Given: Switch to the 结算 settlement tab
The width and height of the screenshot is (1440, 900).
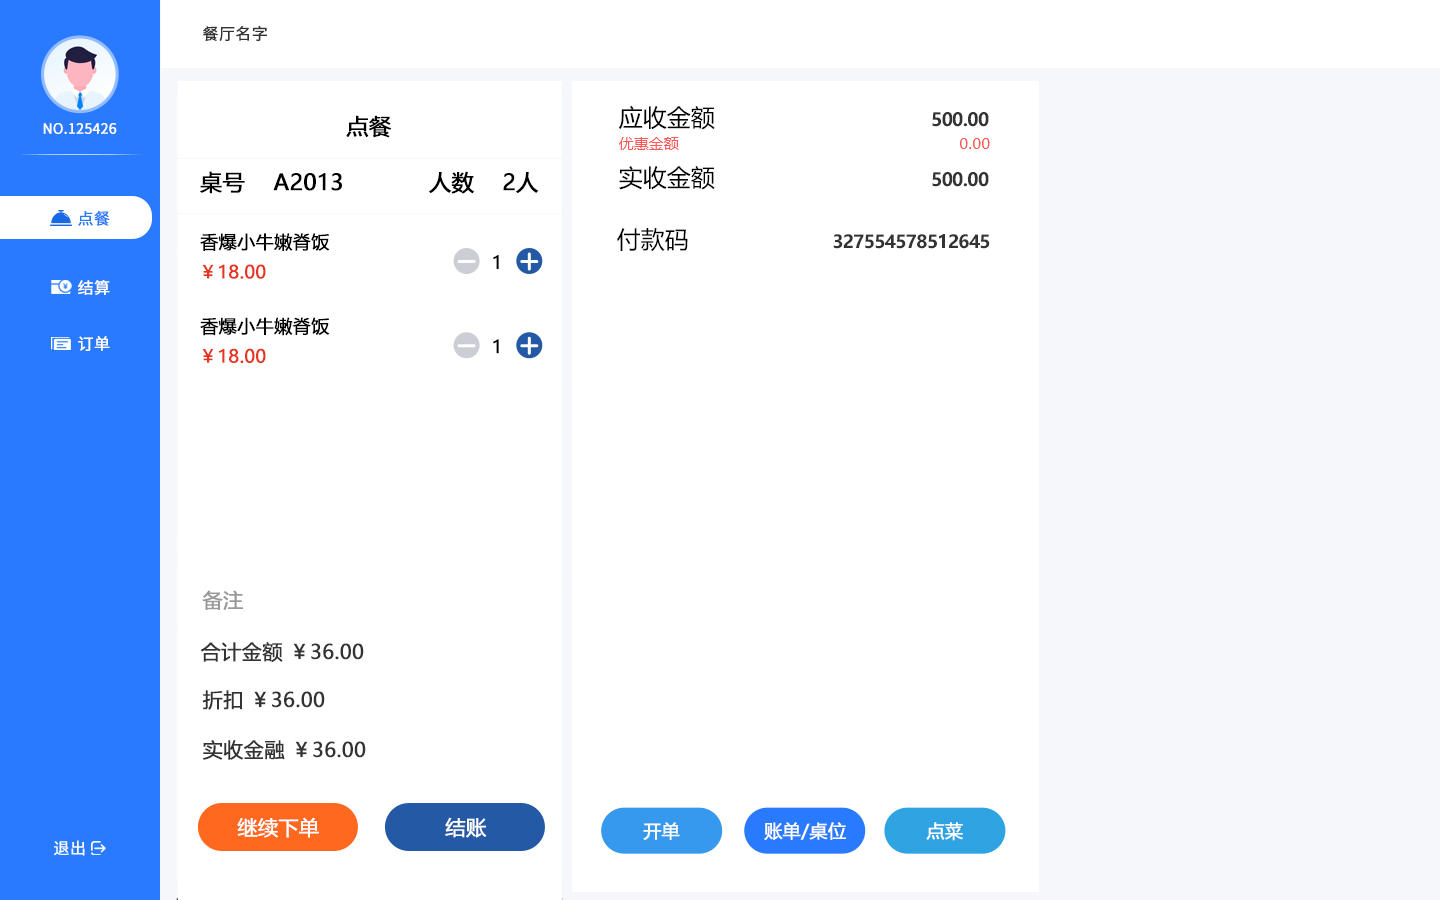Looking at the screenshot, I should [80, 288].
